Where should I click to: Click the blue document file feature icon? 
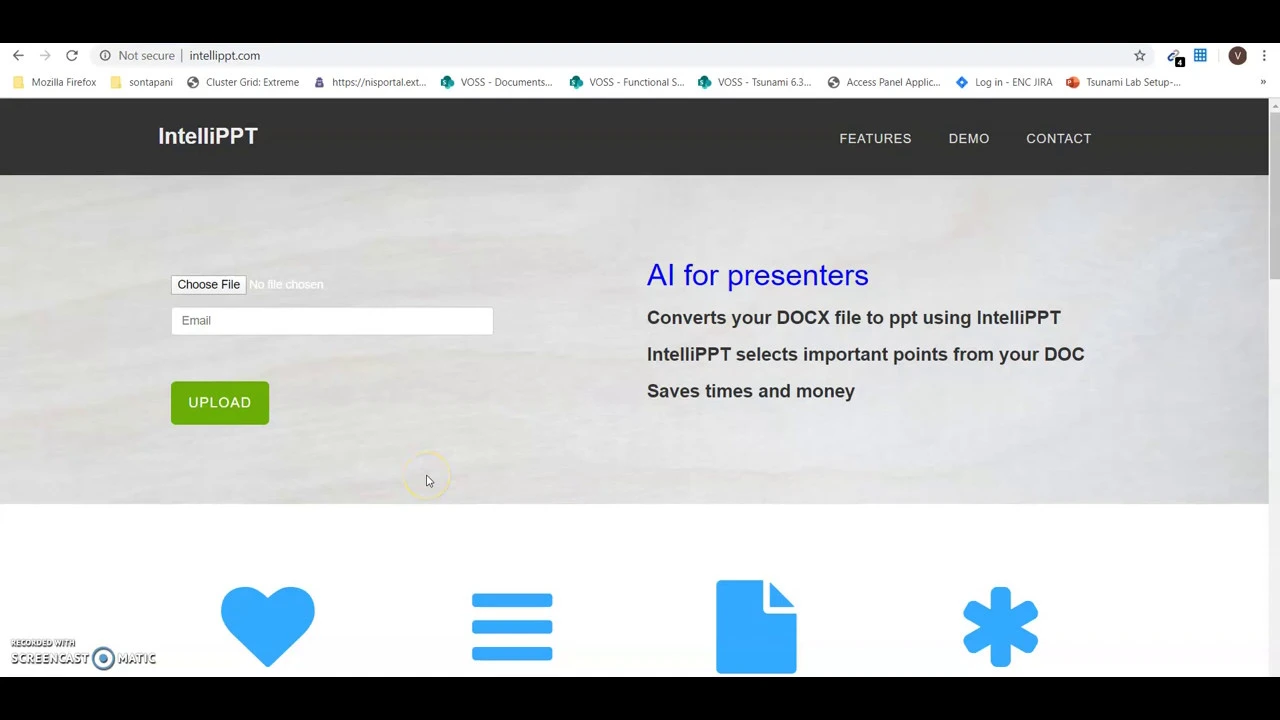[x=756, y=627]
